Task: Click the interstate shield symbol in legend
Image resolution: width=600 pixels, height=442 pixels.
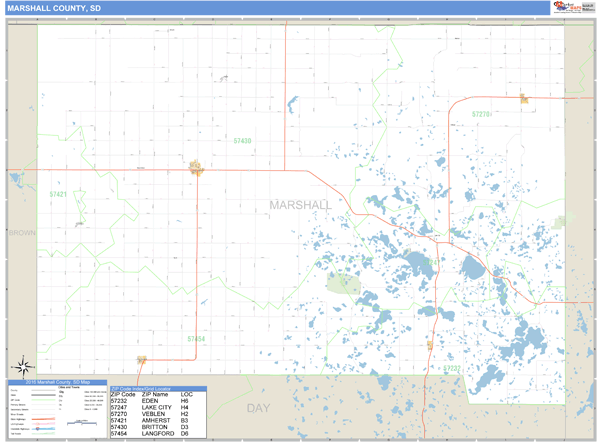Action: 38,429
